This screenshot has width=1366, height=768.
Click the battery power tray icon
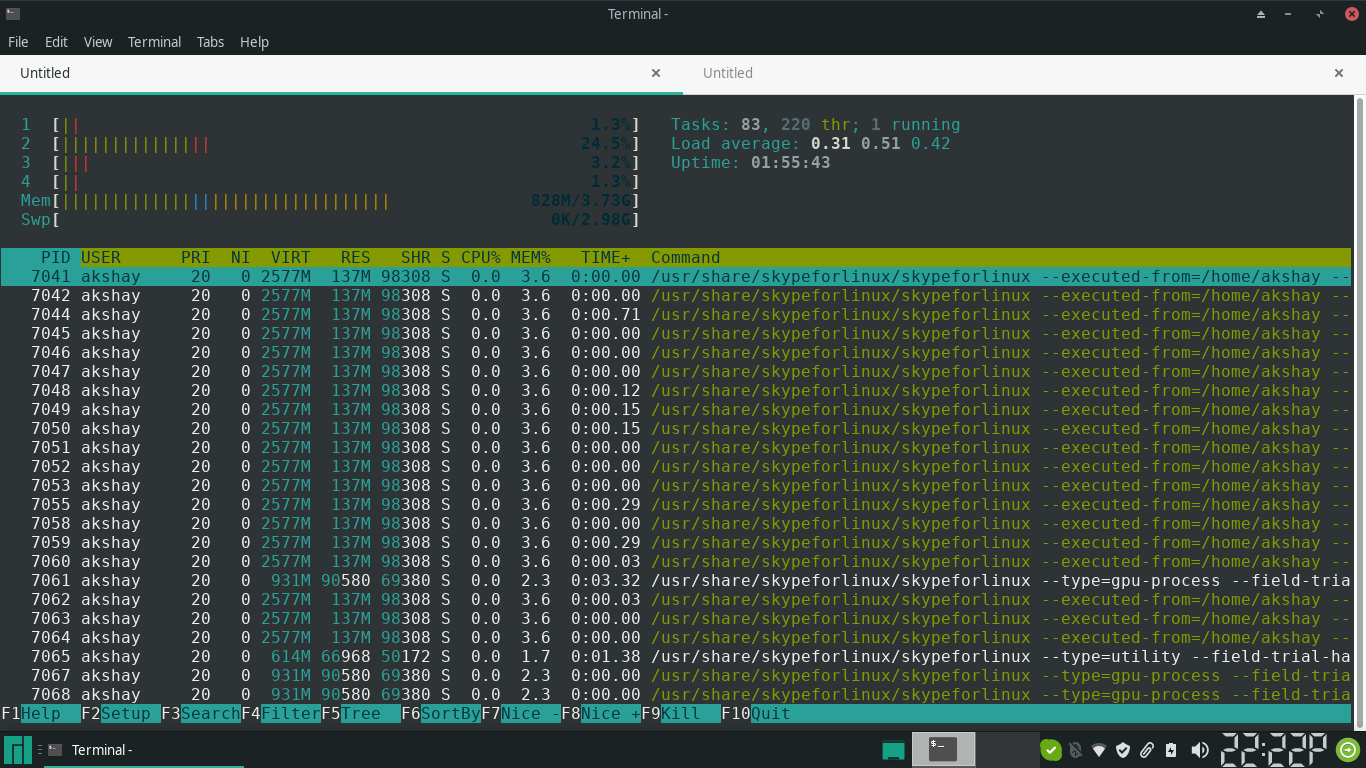coord(1171,750)
